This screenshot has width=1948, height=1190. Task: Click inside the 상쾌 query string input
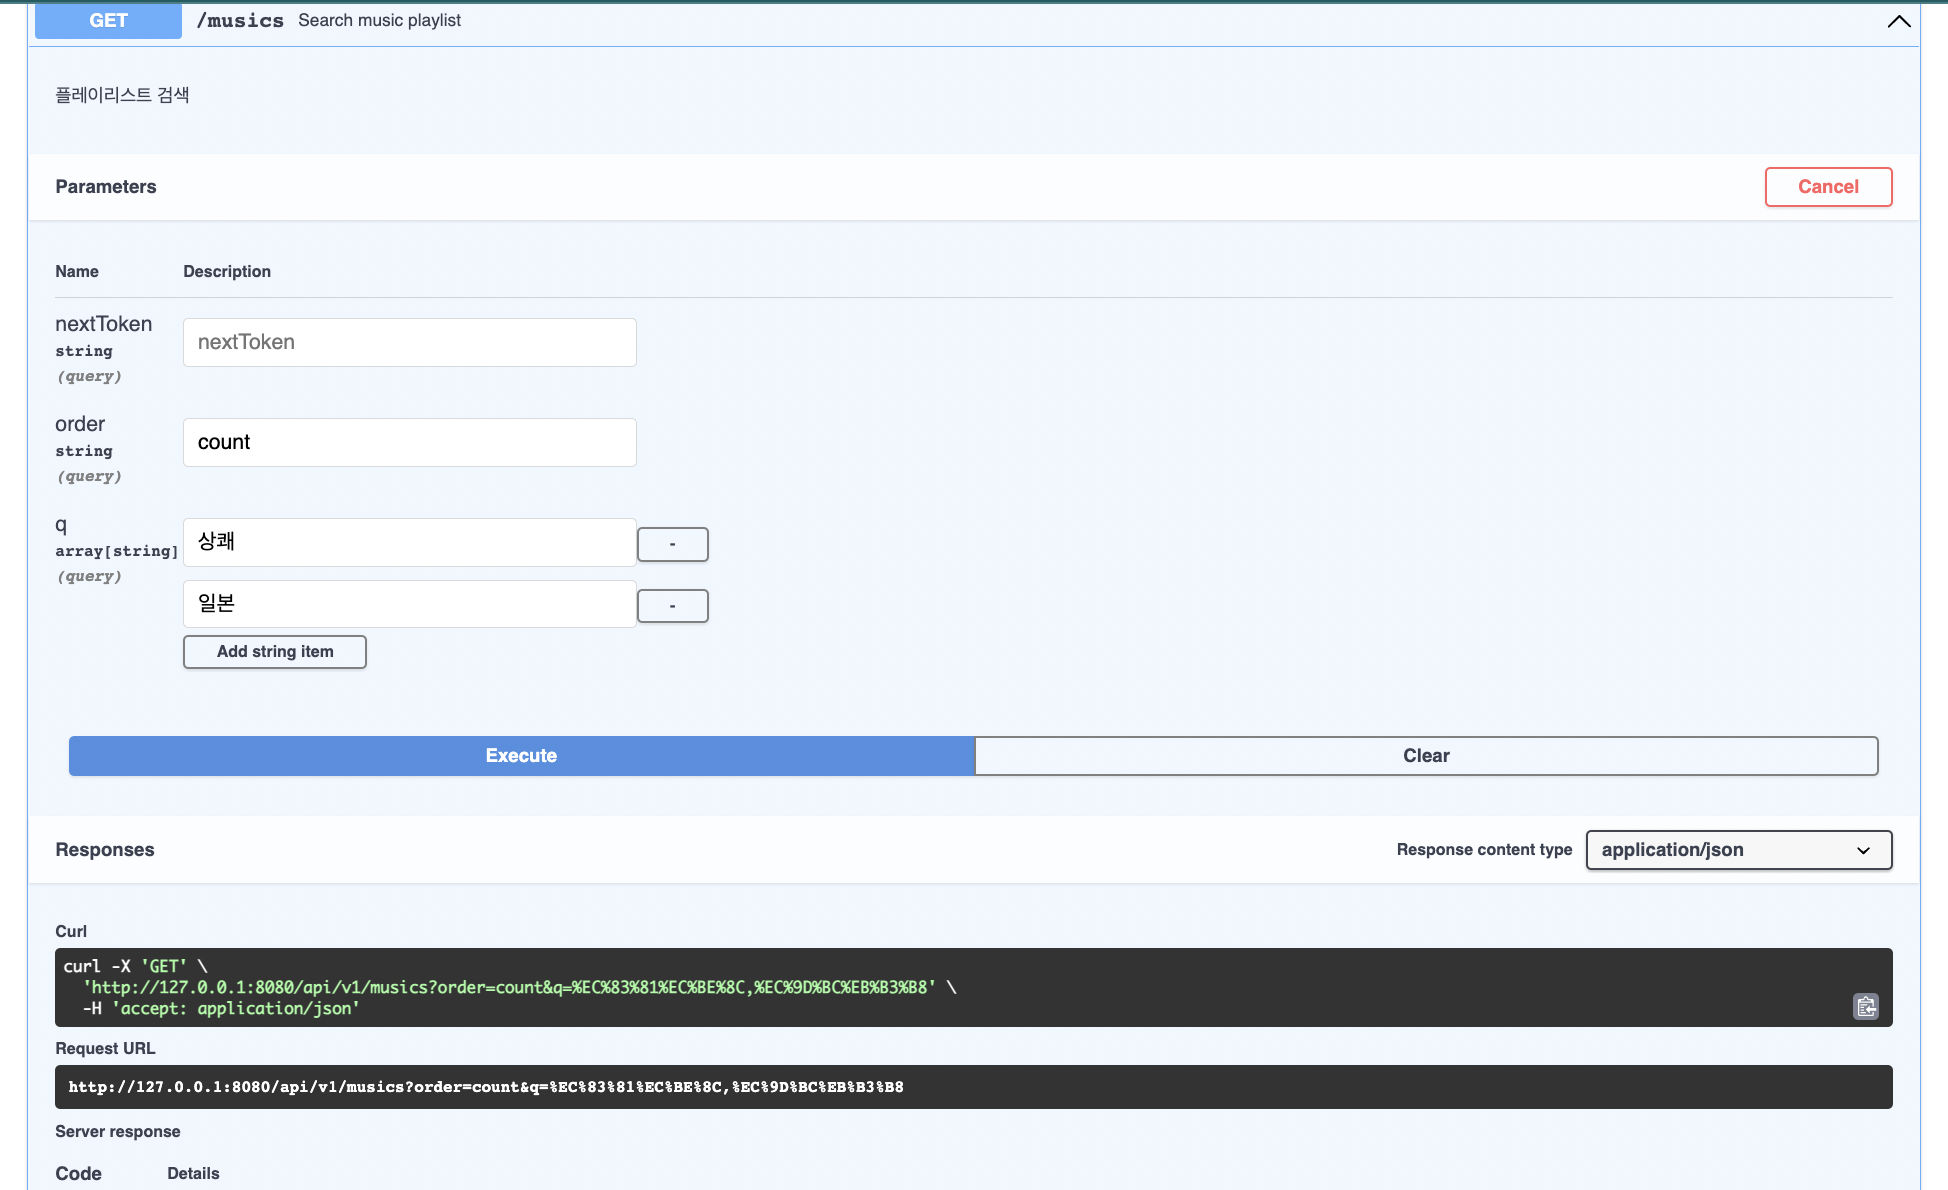[409, 542]
